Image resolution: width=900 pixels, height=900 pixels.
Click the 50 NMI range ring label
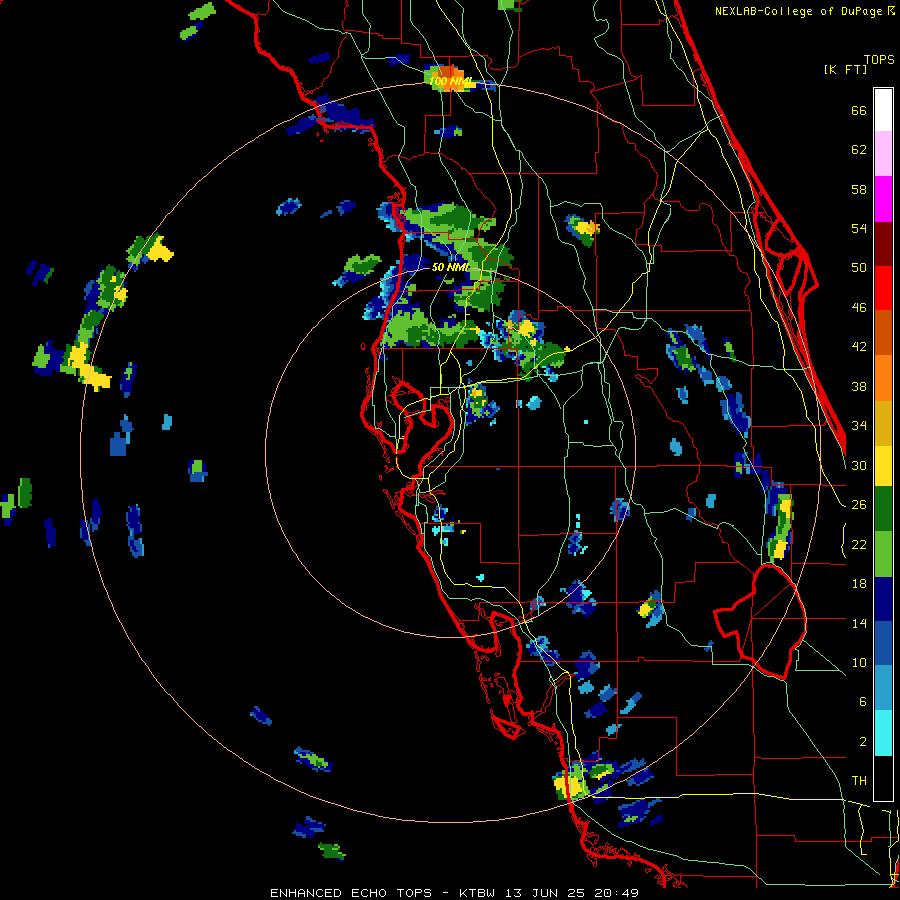tap(450, 267)
